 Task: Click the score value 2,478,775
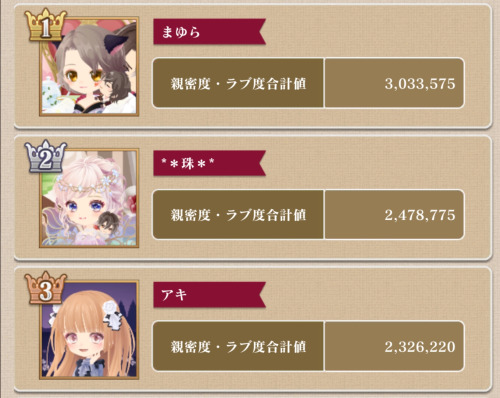420,215
